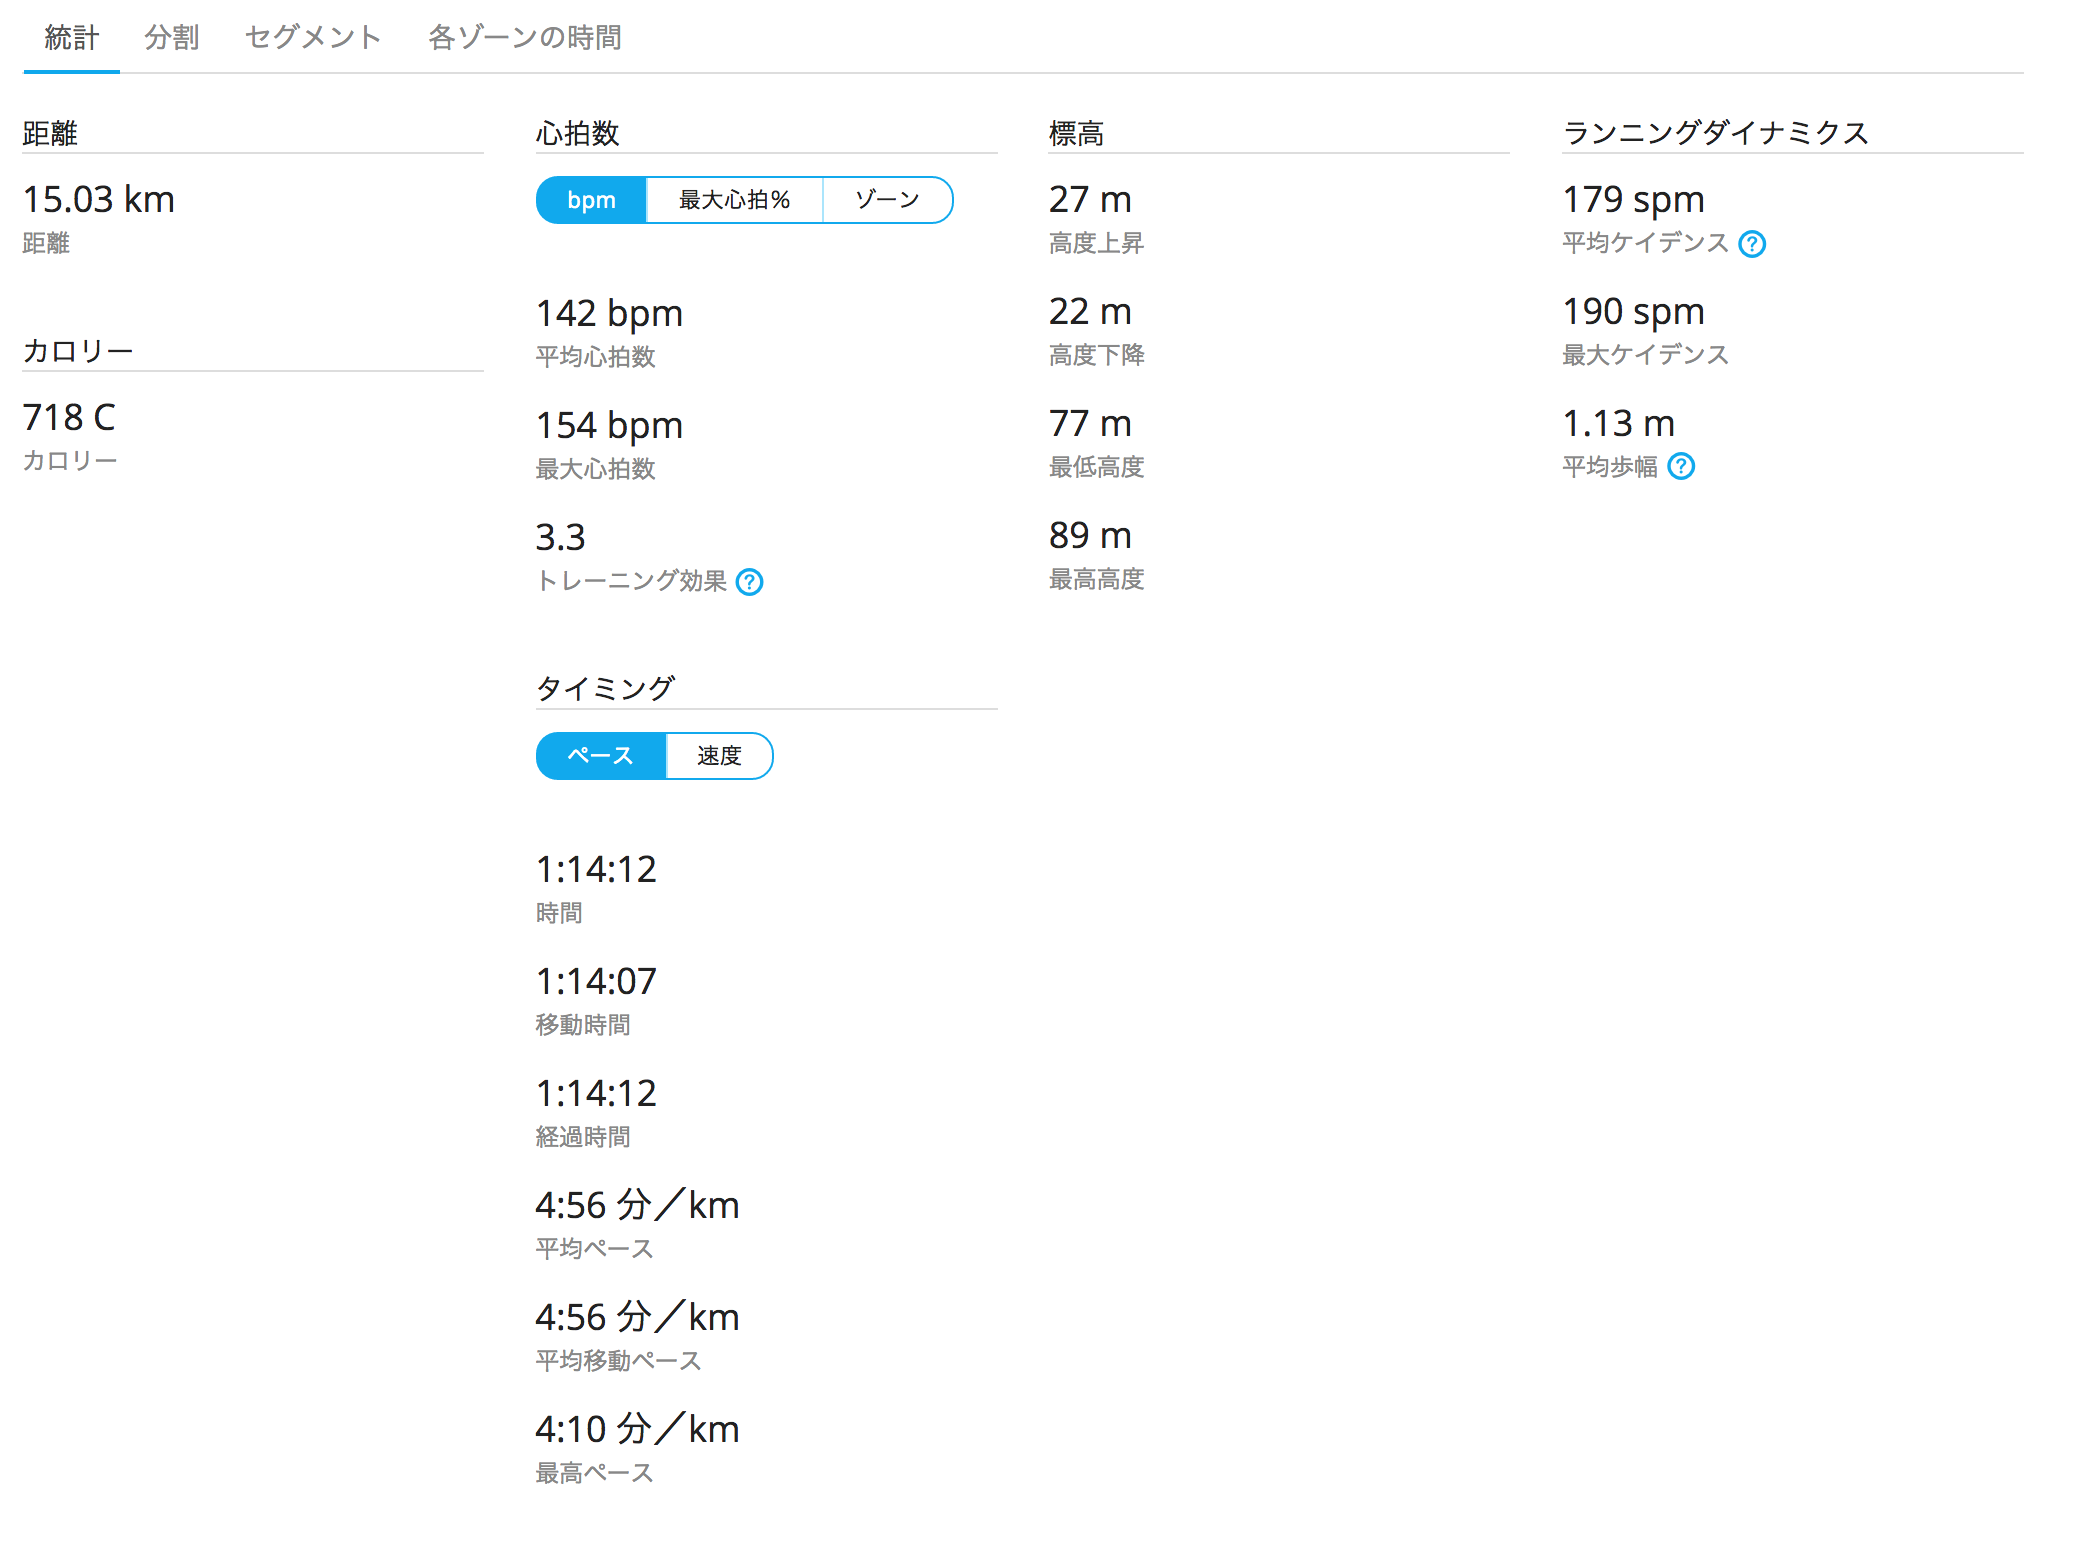
Task: Click the 154 bpm max heart rate
Action: pyautogui.click(x=609, y=426)
